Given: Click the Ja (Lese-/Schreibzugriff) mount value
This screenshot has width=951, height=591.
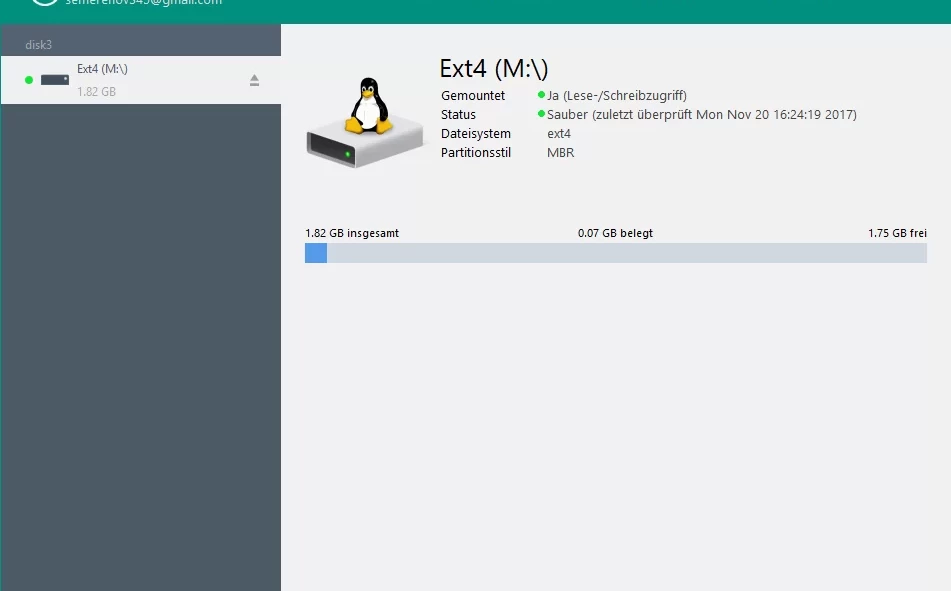Looking at the screenshot, I should tap(616, 96).
